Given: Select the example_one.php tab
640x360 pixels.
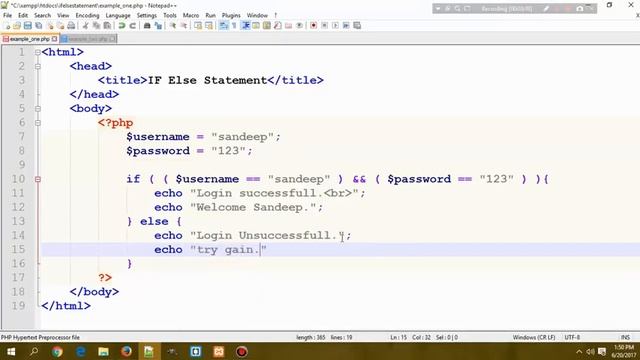Looking at the screenshot, I should click(x=29, y=39).
